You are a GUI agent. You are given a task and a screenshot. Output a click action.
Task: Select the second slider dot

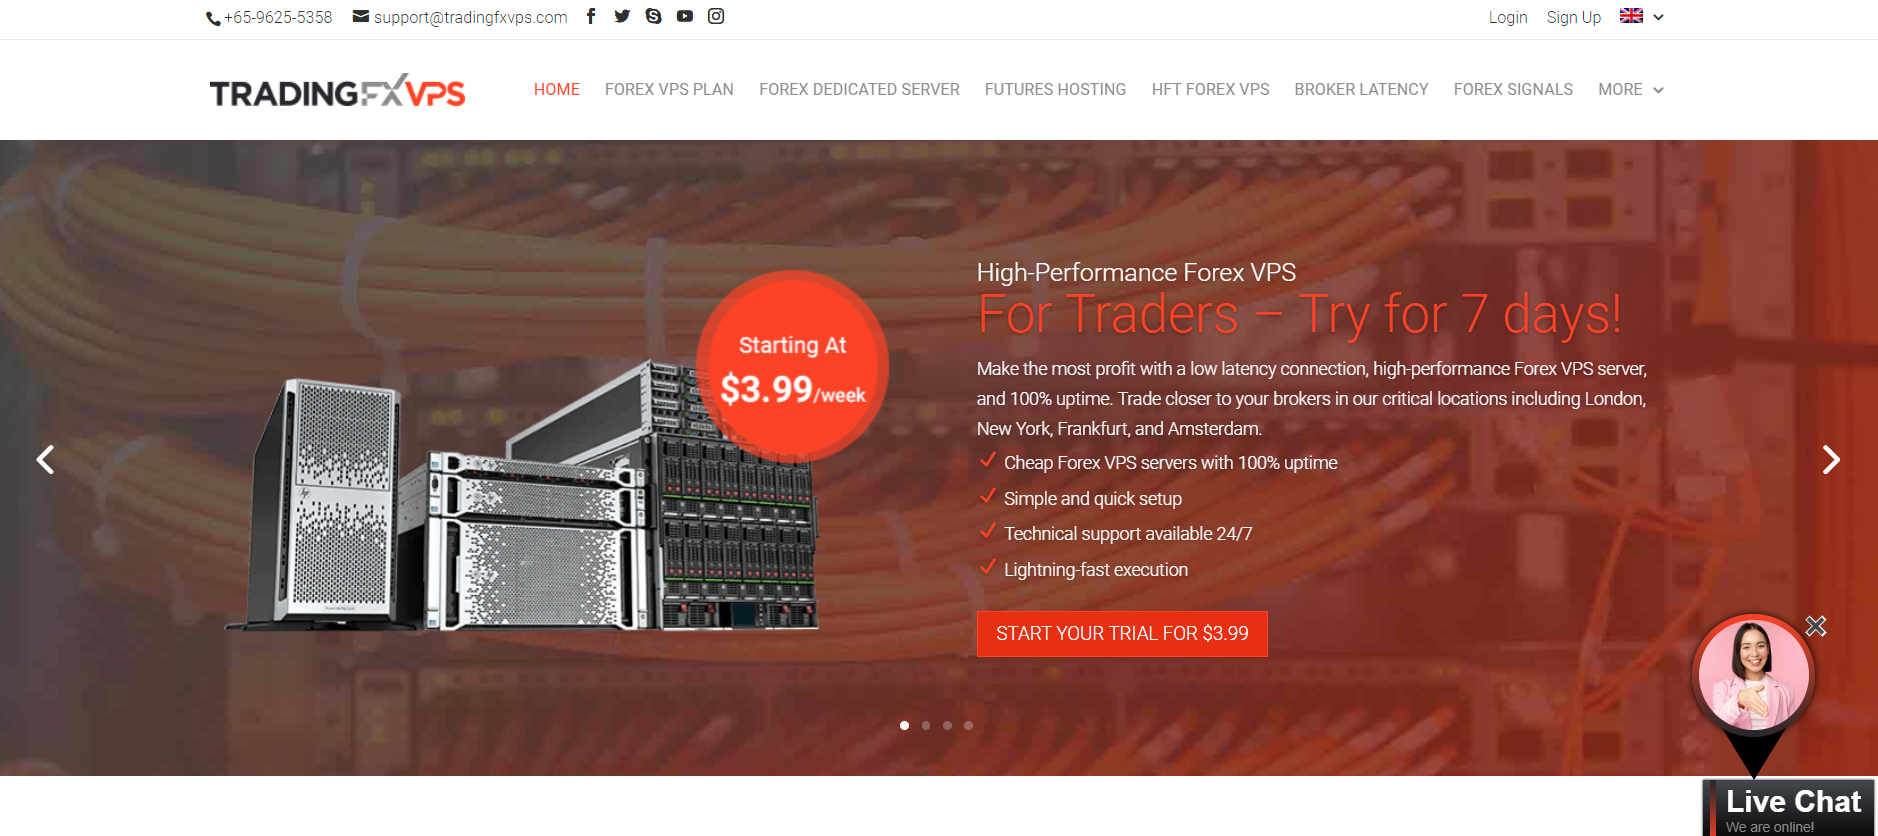pyautogui.click(x=926, y=725)
